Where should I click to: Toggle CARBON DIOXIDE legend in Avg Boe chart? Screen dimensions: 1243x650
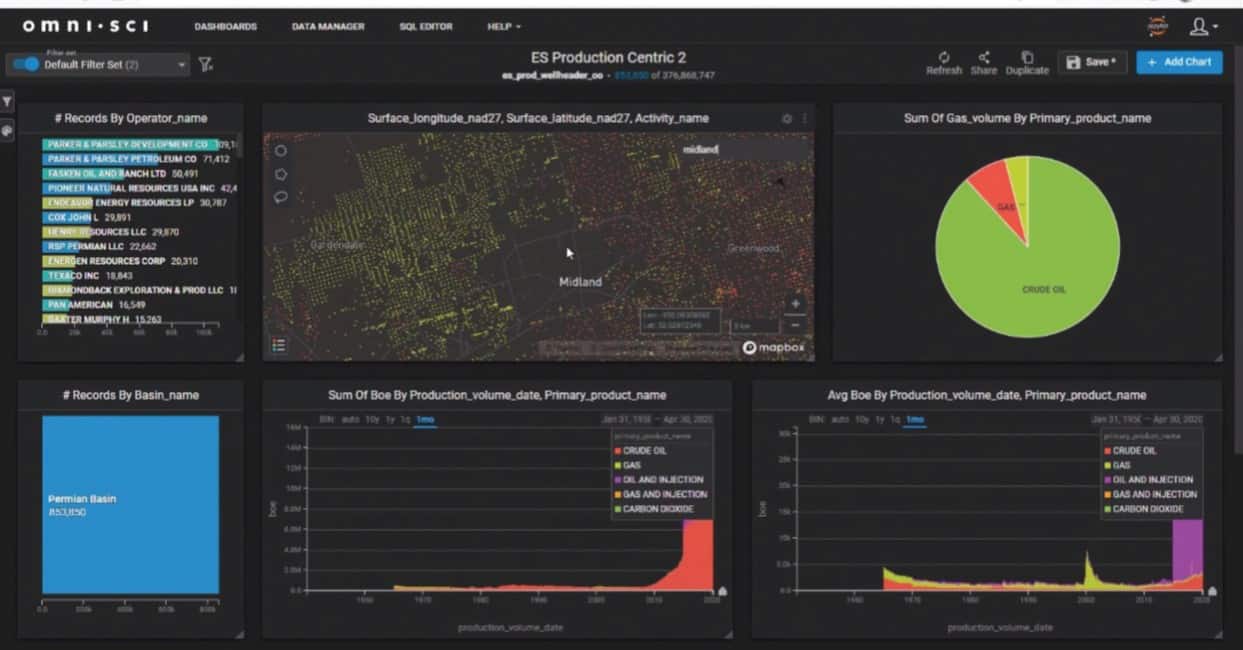coord(1144,509)
